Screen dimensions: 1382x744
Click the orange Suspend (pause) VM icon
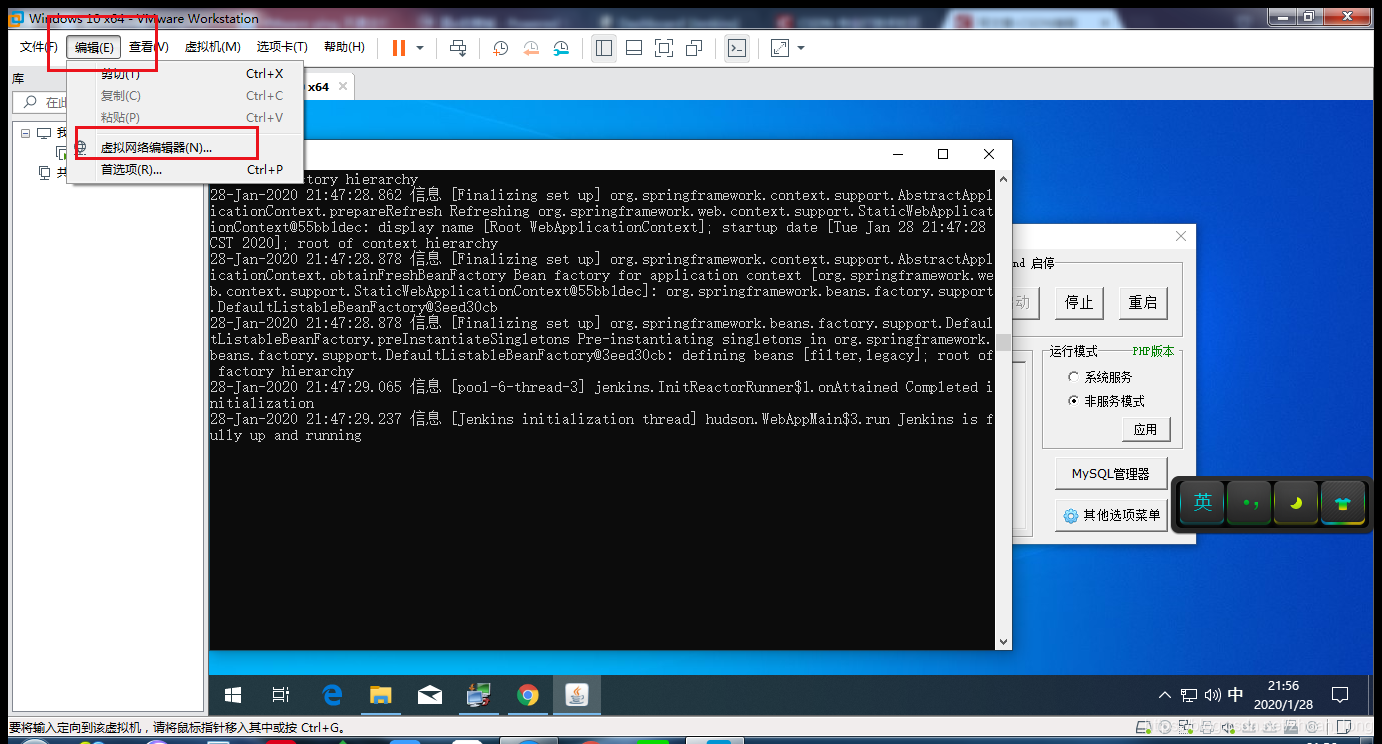click(x=399, y=48)
